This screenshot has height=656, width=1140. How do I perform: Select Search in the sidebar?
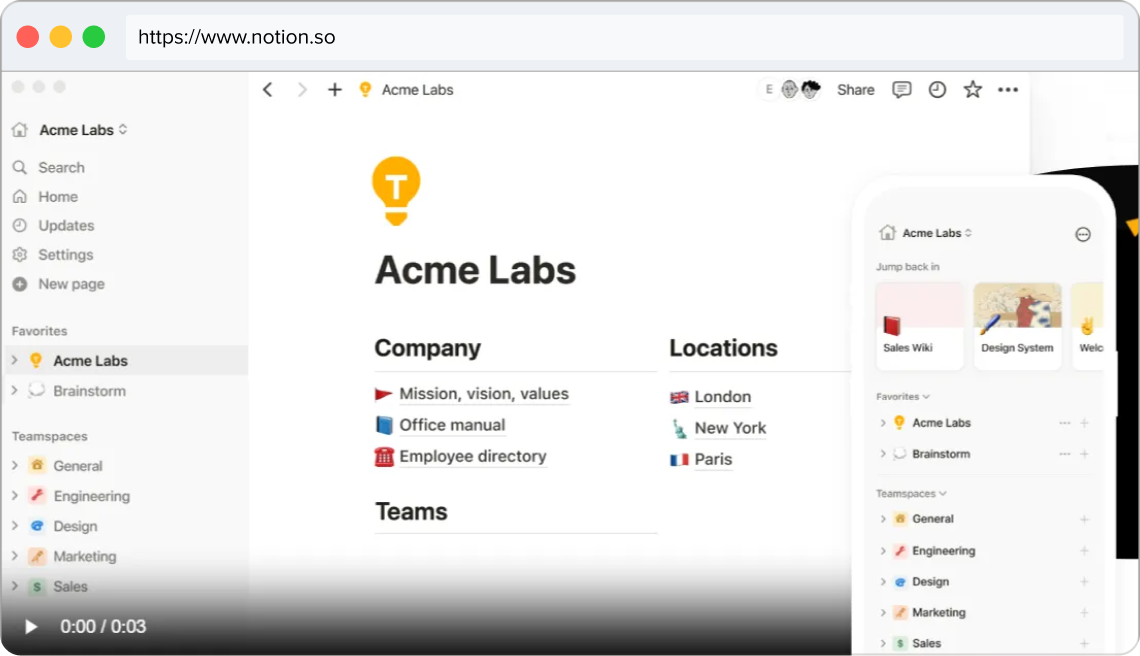(x=61, y=167)
